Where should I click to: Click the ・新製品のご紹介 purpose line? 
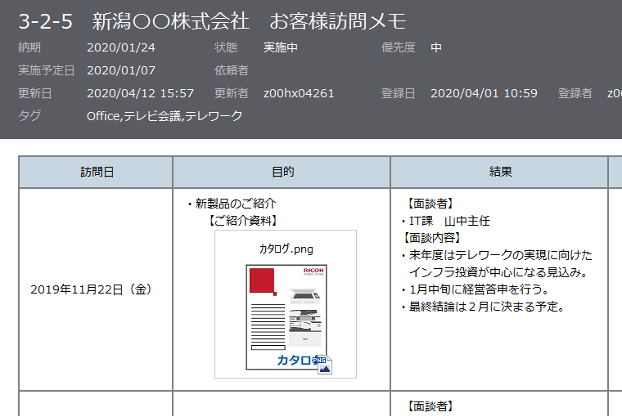click(x=231, y=204)
